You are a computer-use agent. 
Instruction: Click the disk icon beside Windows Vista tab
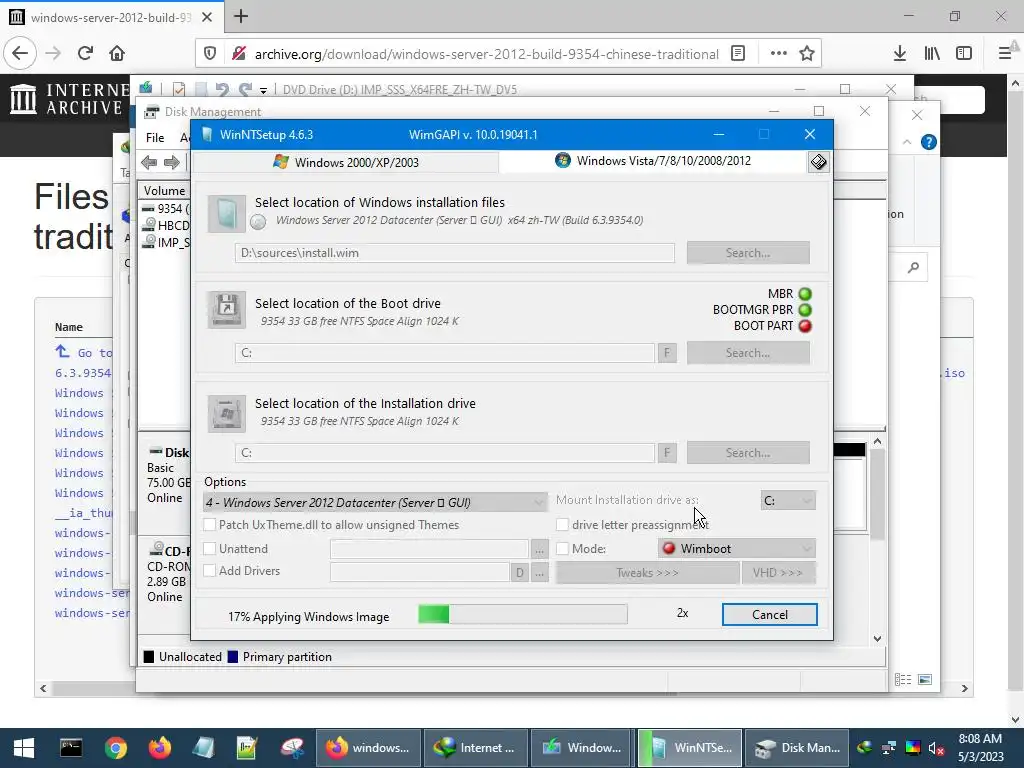[x=818, y=162]
